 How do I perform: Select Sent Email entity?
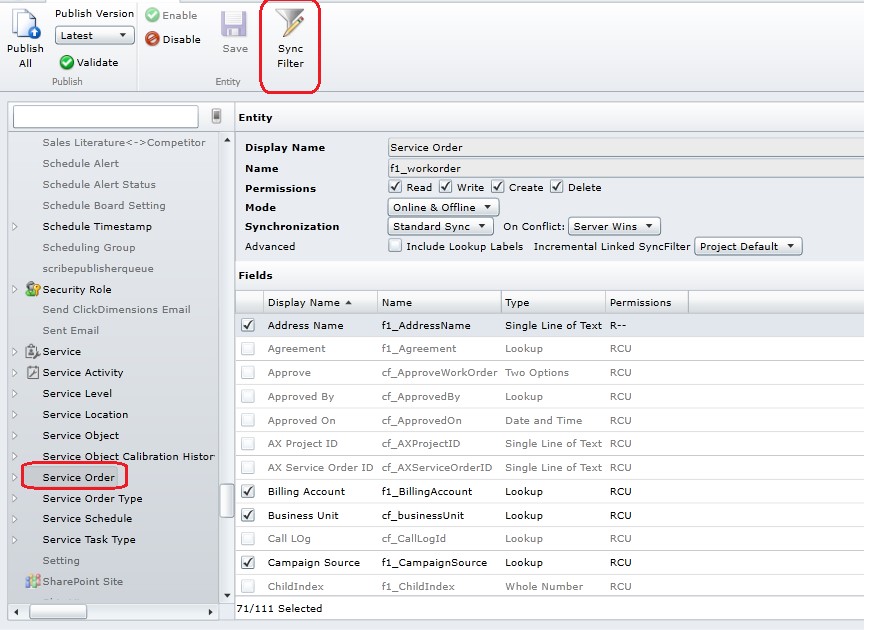pos(71,330)
